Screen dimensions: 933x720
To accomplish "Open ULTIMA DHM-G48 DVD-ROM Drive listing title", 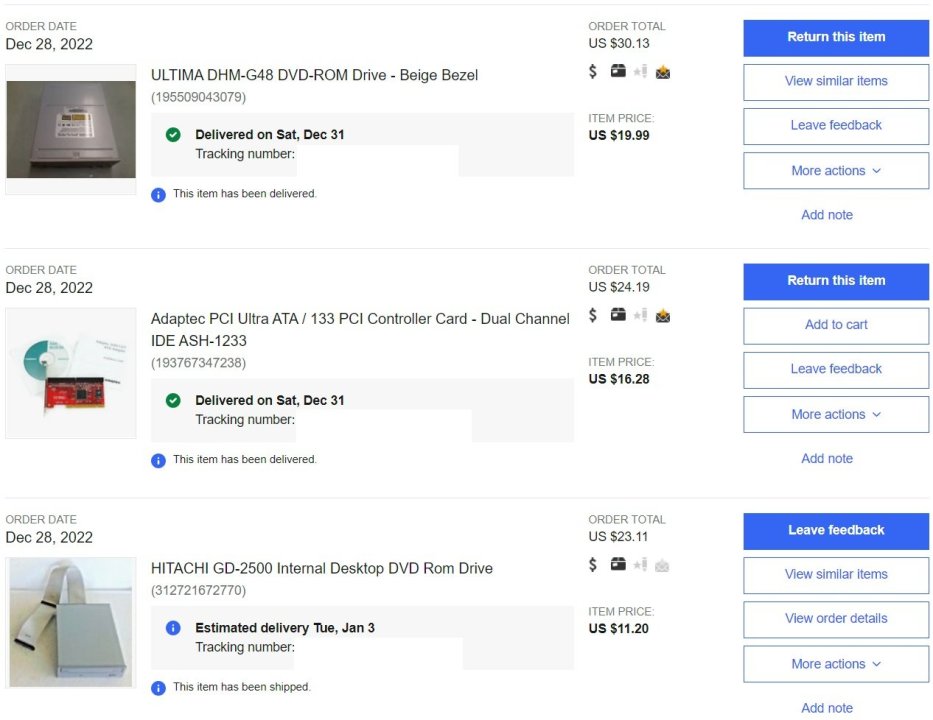I will [x=314, y=75].
